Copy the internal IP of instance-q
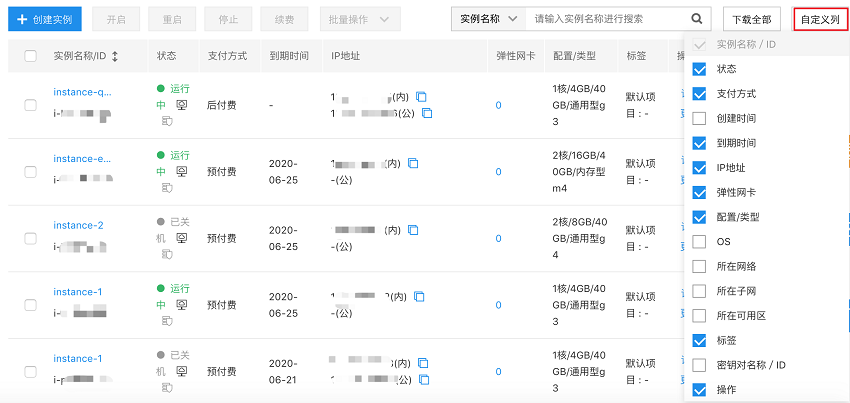850x403 pixels. tap(421, 97)
